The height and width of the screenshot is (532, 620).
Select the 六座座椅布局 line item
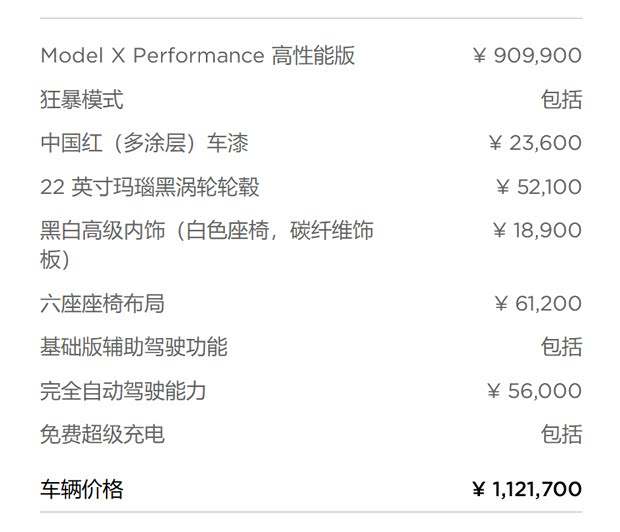102,303
